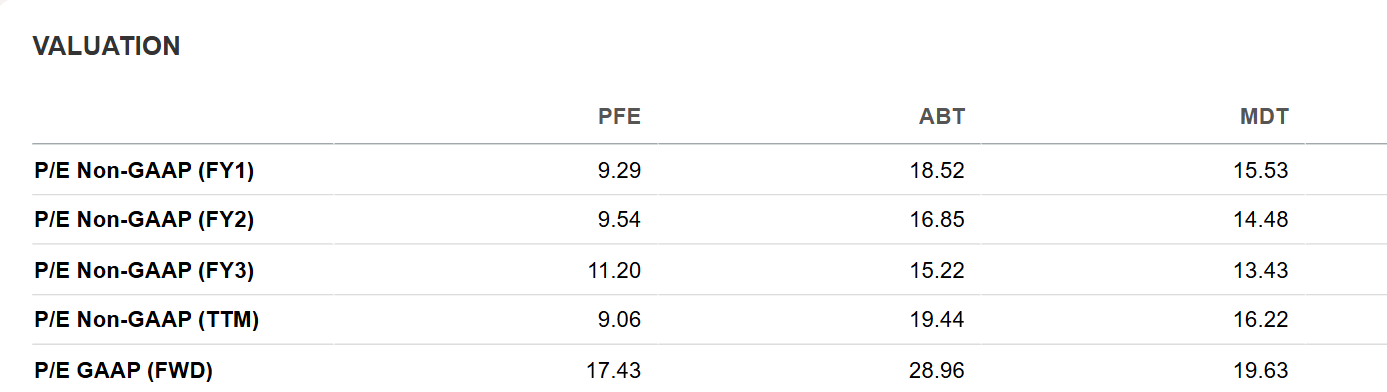Select PFE FY1 value 9.29
The image size is (1387, 392).
619,171
